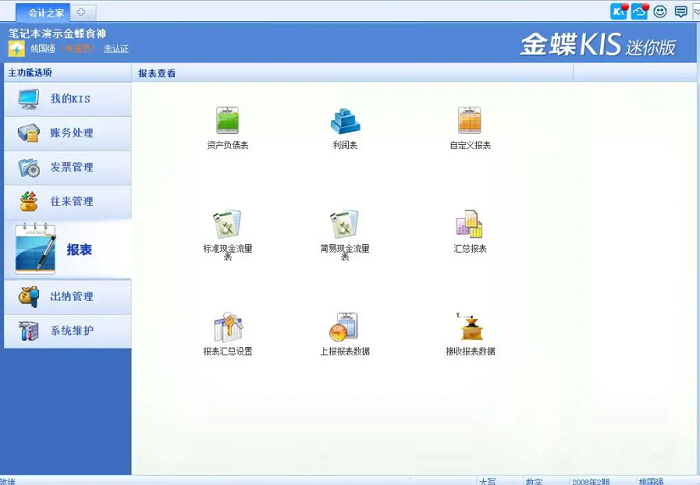Image resolution: width=700 pixels, height=485 pixels.
Task: Open the message bubble icon in top bar
Action: point(680,12)
